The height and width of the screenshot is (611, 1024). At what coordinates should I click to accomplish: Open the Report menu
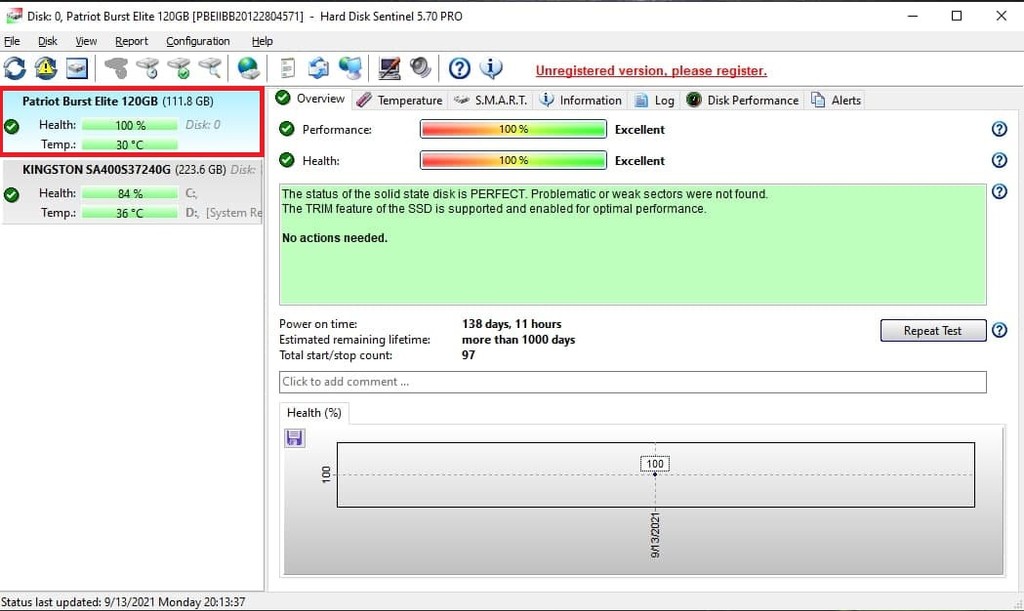pos(131,41)
